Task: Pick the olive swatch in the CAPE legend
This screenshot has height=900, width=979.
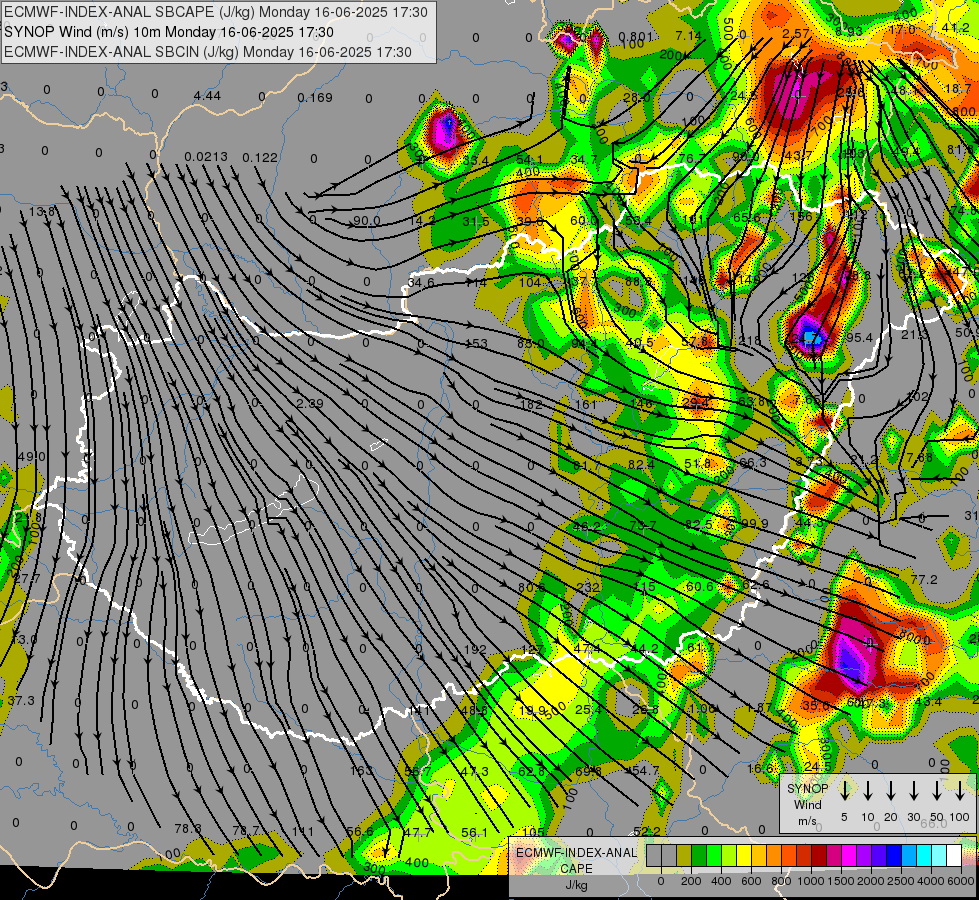Action: pos(684,856)
